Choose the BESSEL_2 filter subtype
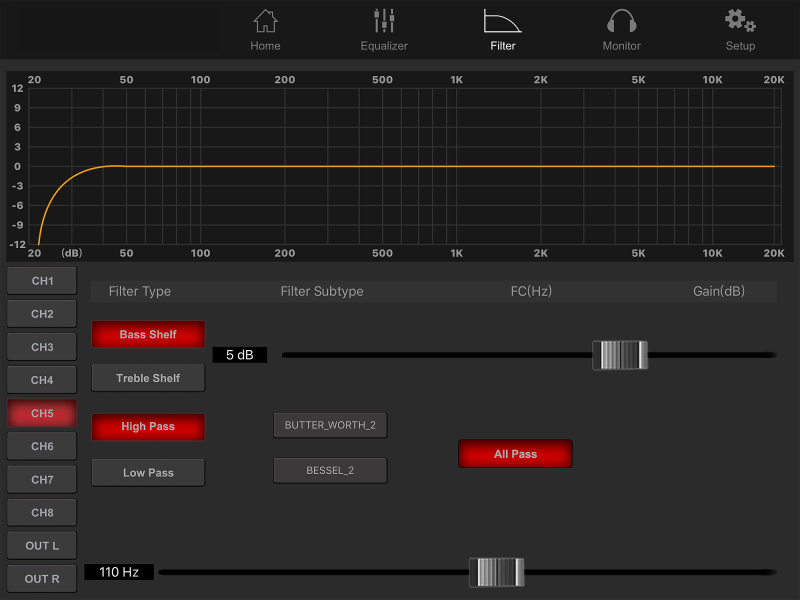 330,470
